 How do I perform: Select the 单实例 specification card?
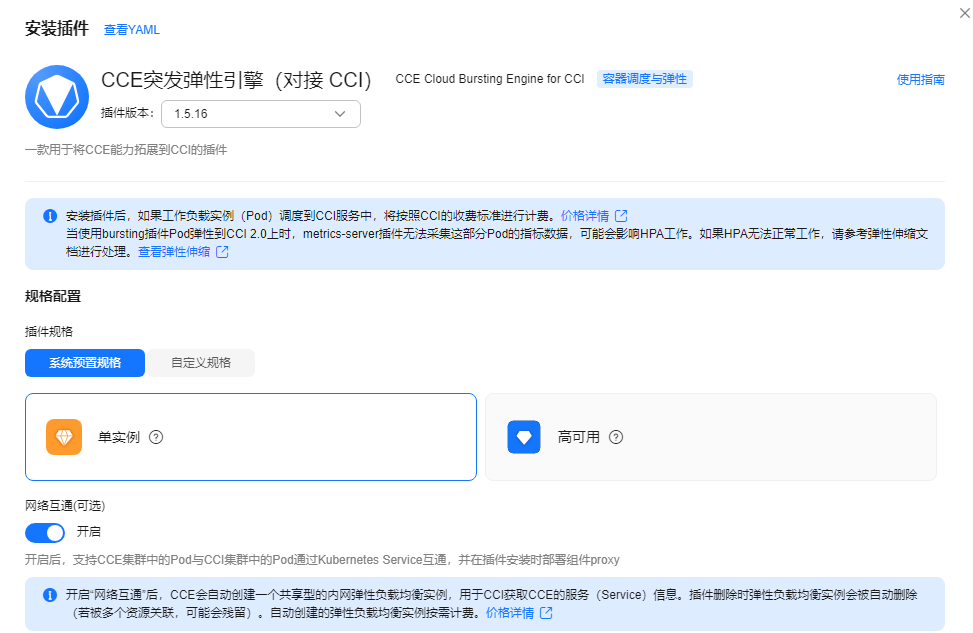(x=251, y=437)
